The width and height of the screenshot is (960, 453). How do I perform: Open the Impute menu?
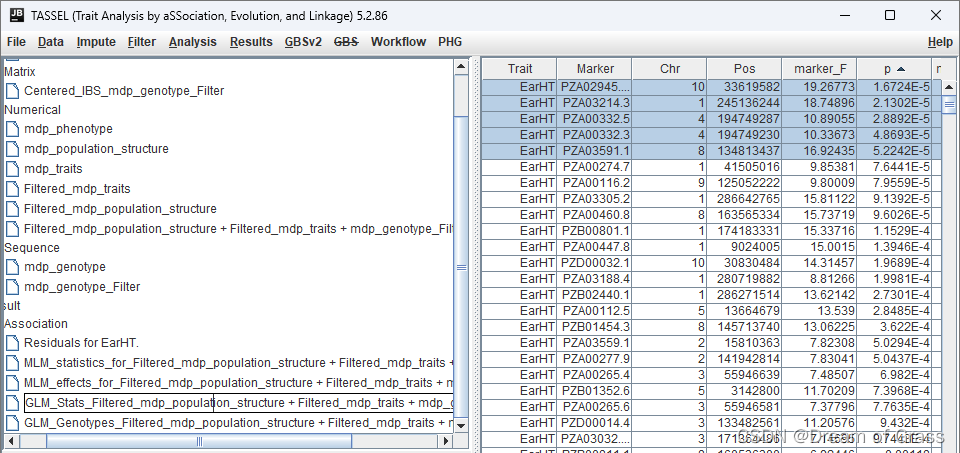96,42
